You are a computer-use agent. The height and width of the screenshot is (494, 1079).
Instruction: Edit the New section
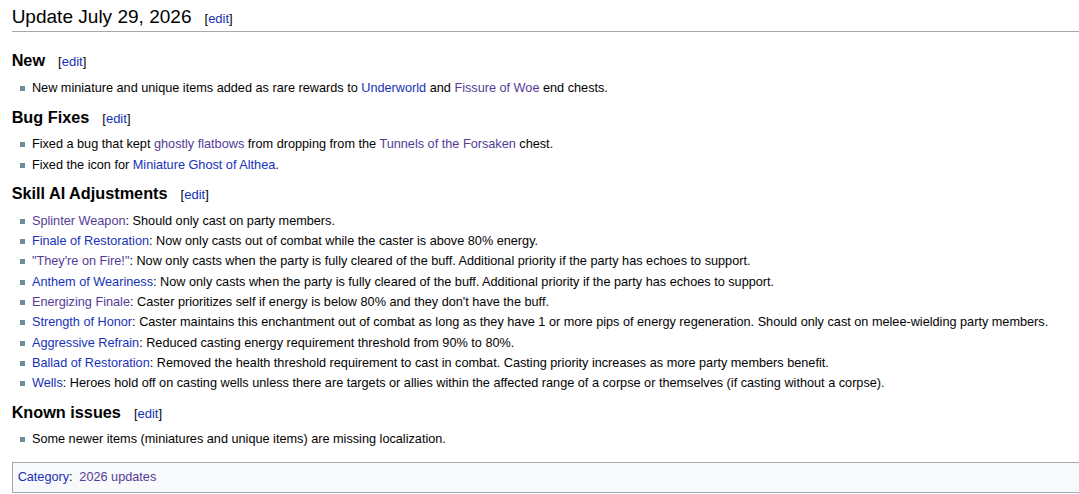(x=72, y=62)
